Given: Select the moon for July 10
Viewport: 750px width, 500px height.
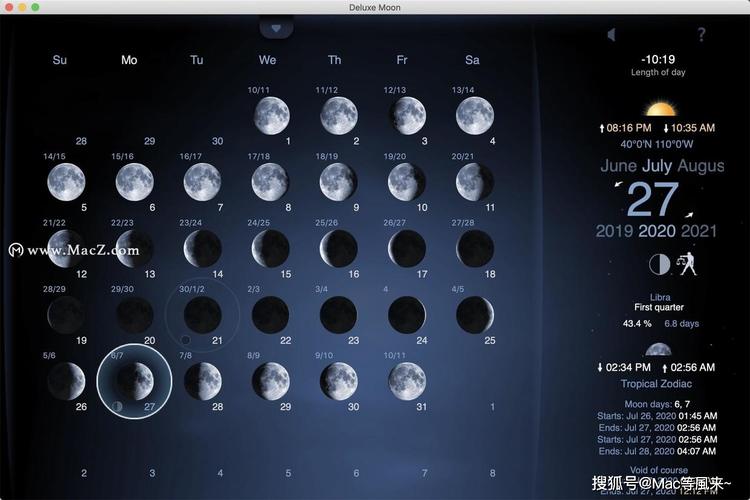Looking at the screenshot, I should pyautogui.click(x=407, y=182).
